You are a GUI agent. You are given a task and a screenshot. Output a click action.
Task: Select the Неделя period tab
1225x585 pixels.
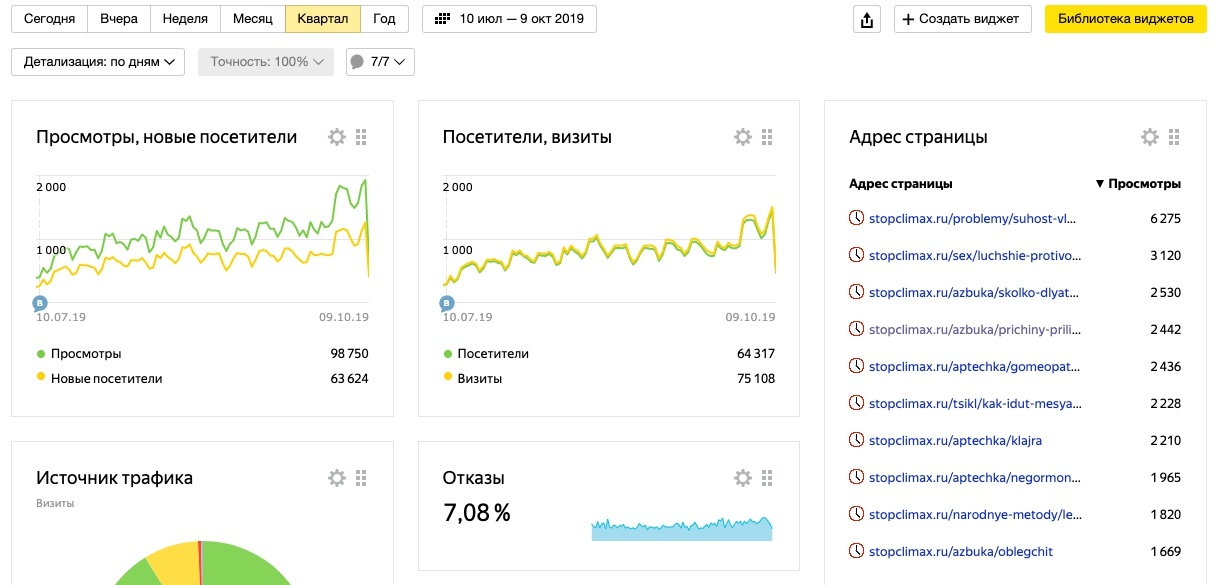[x=184, y=19]
